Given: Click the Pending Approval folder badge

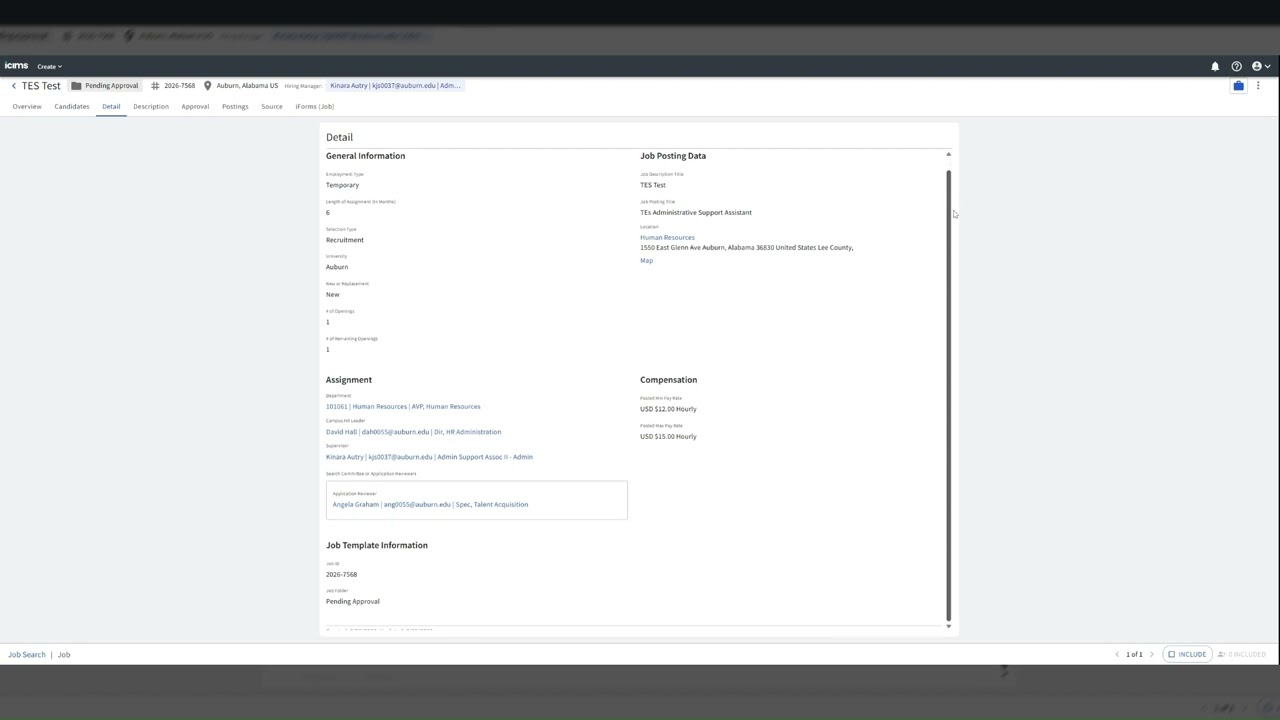Looking at the screenshot, I should click(x=104, y=86).
